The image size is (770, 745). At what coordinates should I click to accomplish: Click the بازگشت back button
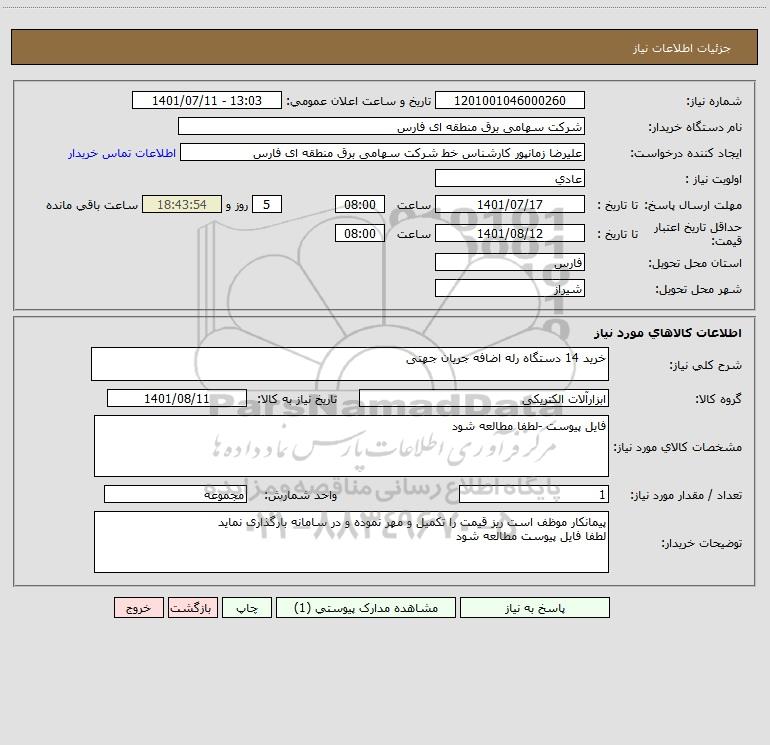[192, 608]
